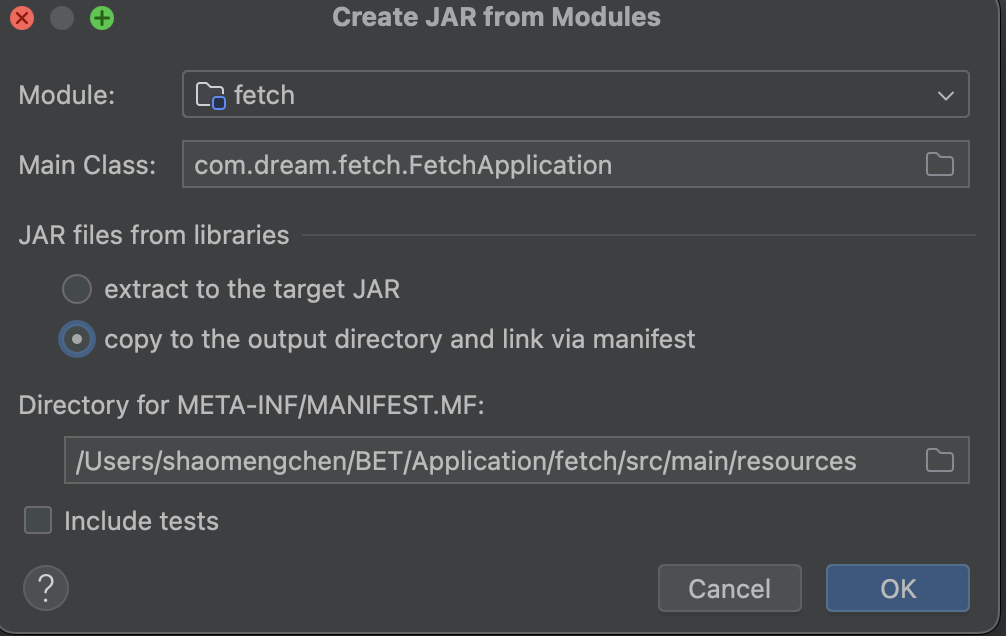
Task: Open the Module combo box showing fetch
Action: coord(575,96)
